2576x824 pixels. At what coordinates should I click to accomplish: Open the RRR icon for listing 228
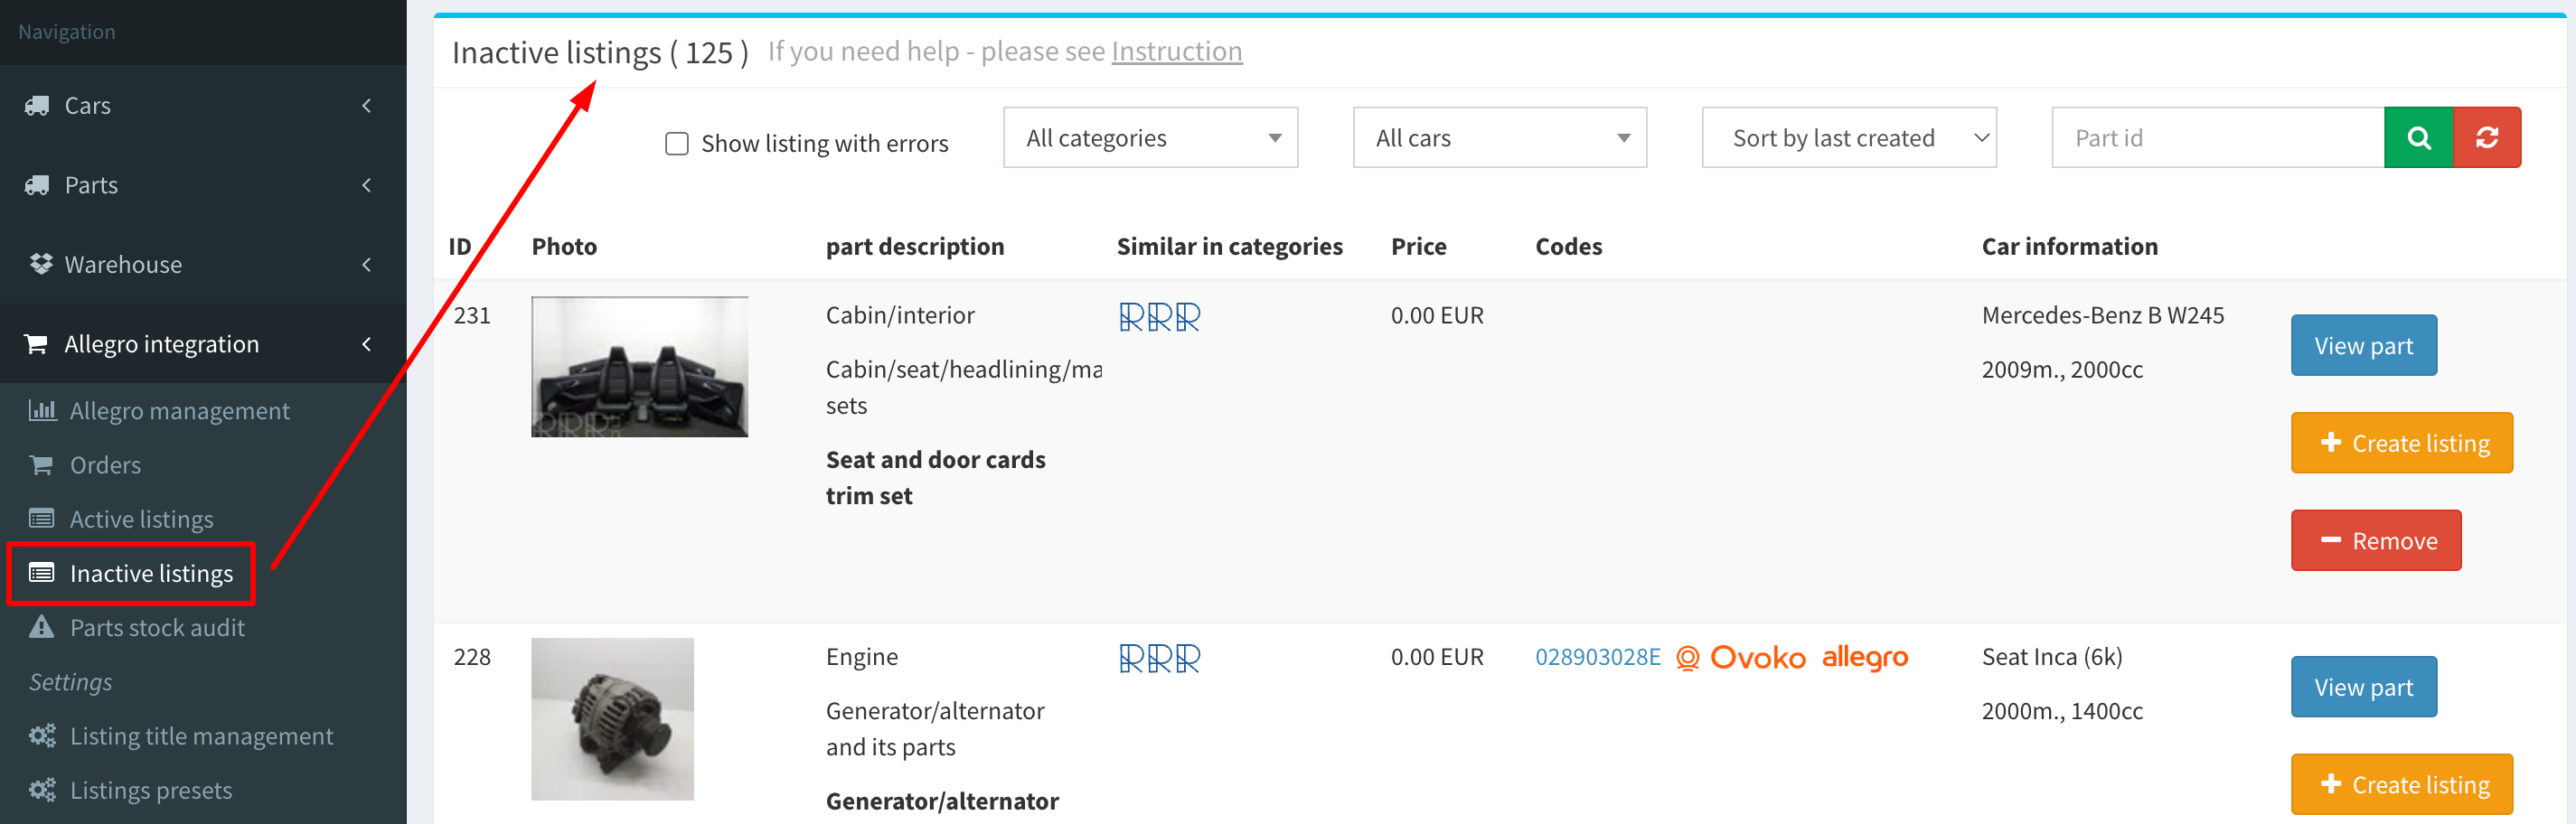[1159, 657]
